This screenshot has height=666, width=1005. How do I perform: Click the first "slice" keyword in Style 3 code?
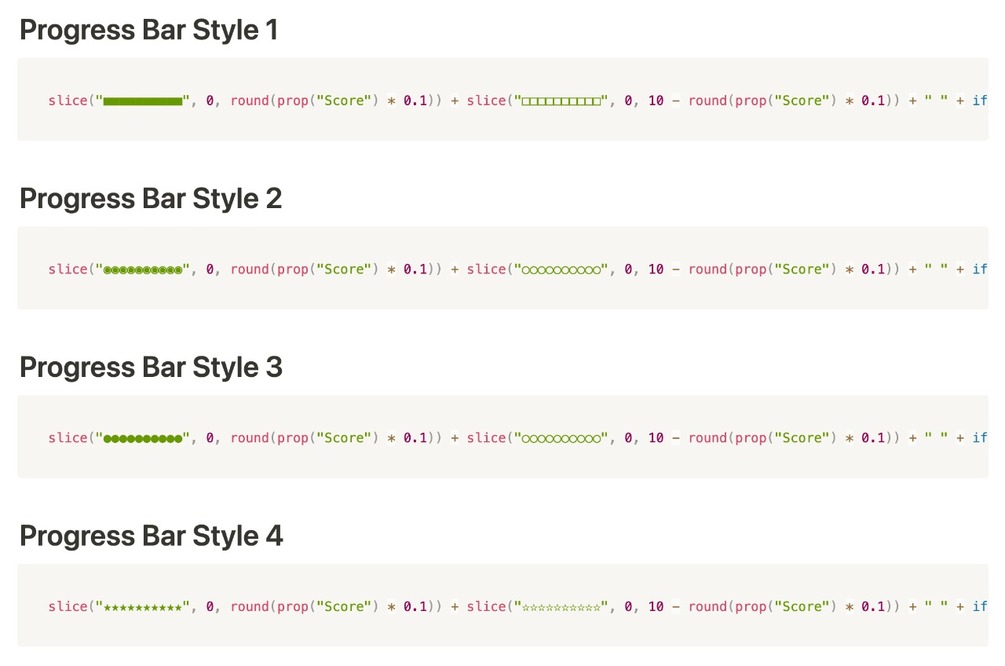(x=67, y=438)
